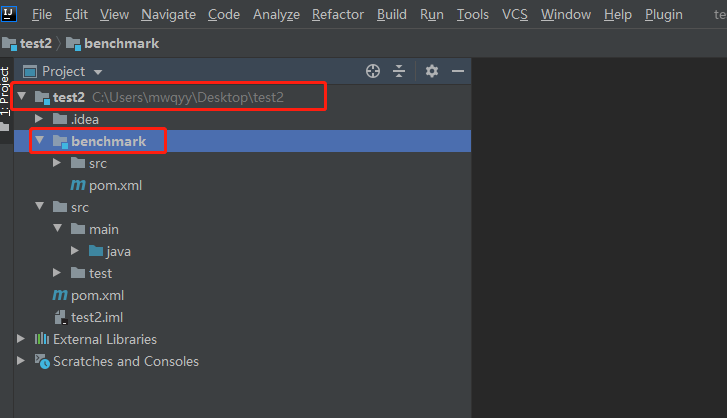
Task: Collapse the benchmark module arrow
Action: click(x=39, y=140)
